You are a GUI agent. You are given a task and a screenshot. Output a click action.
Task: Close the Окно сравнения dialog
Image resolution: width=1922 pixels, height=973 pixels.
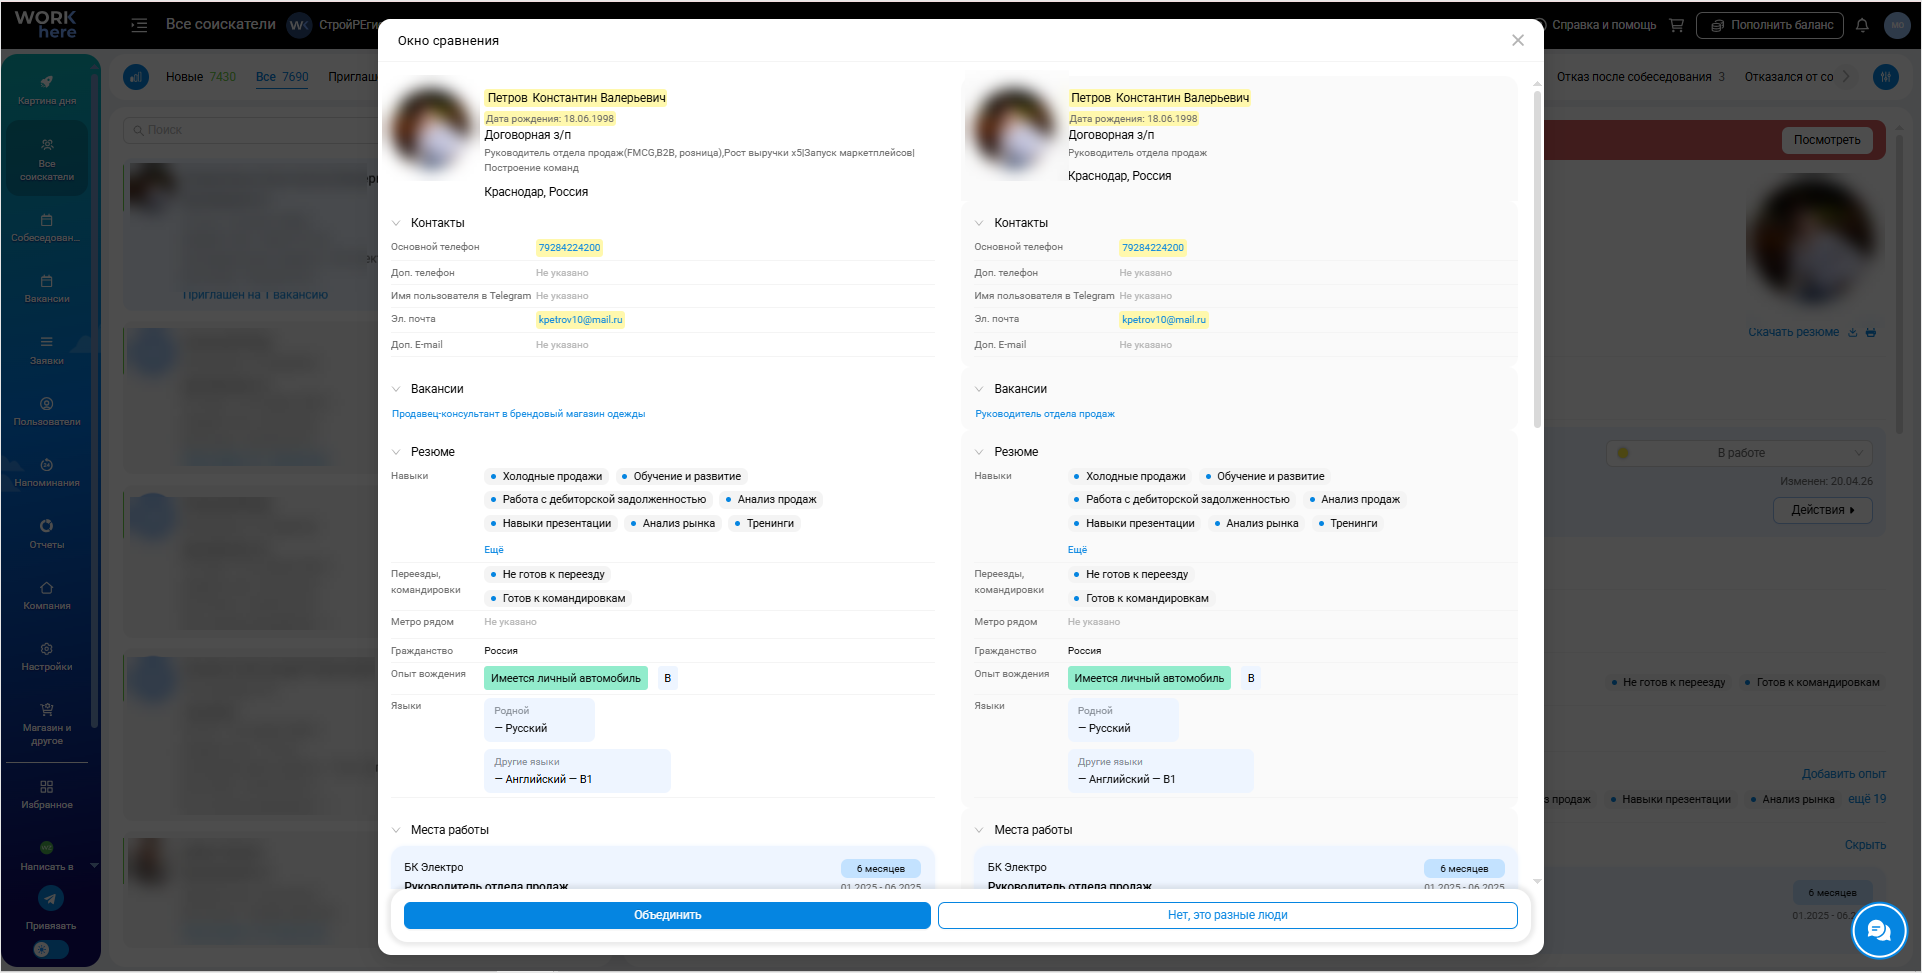(x=1518, y=40)
